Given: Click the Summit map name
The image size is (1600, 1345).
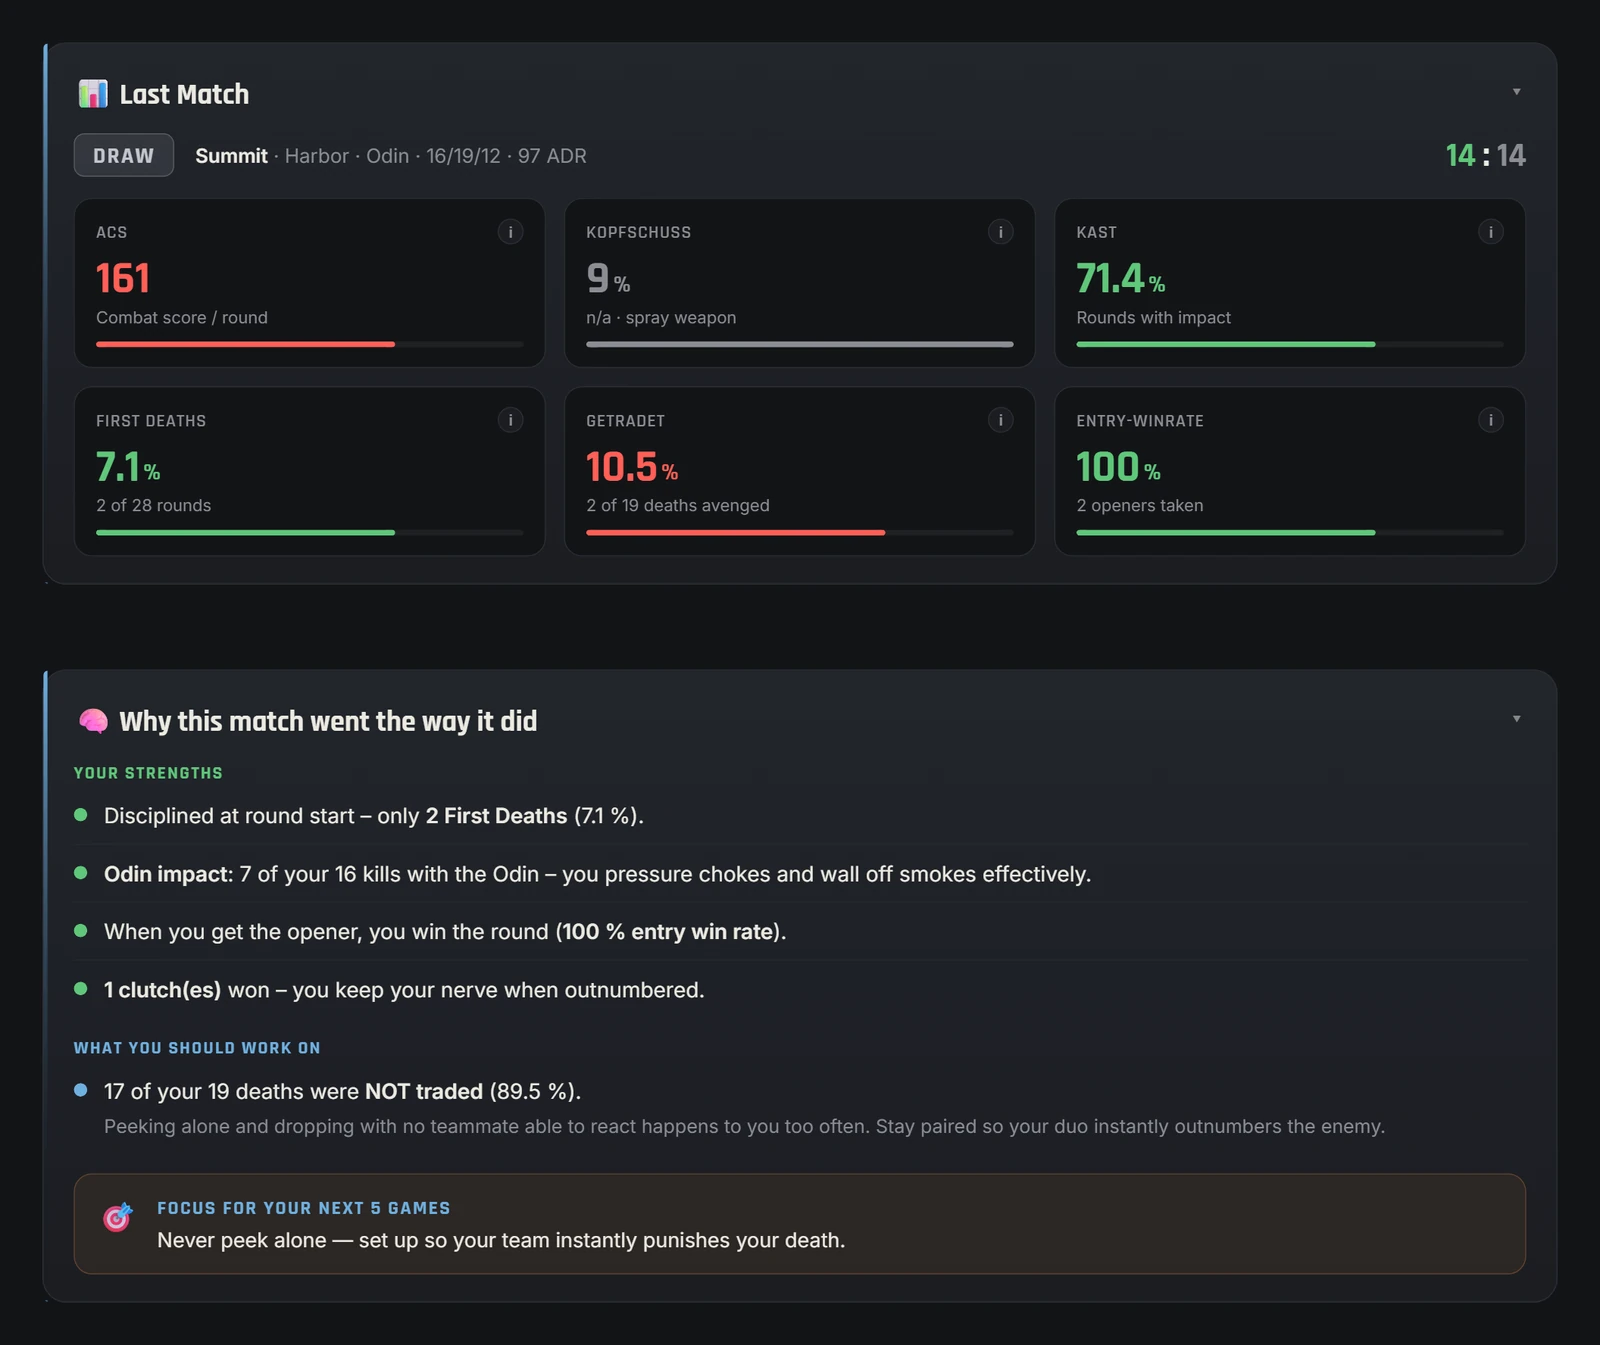Looking at the screenshot, I should coord(231,156).
